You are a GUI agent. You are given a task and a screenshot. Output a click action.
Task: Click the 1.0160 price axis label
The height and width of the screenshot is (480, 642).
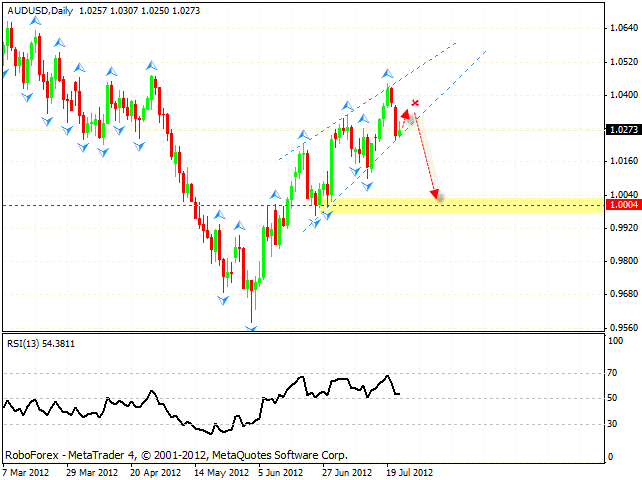[x=624, y=161]
